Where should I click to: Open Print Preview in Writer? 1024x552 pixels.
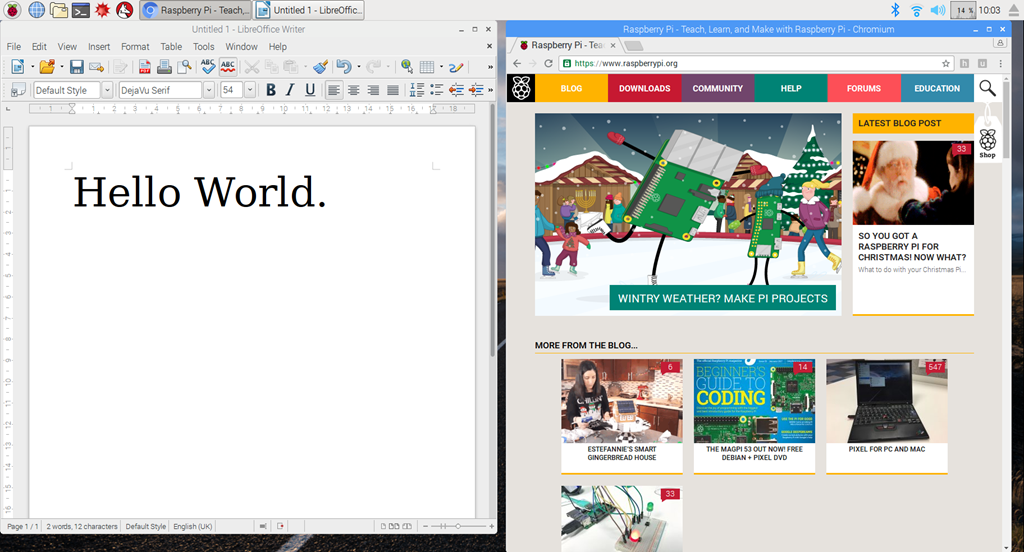[x=185, y=67]
